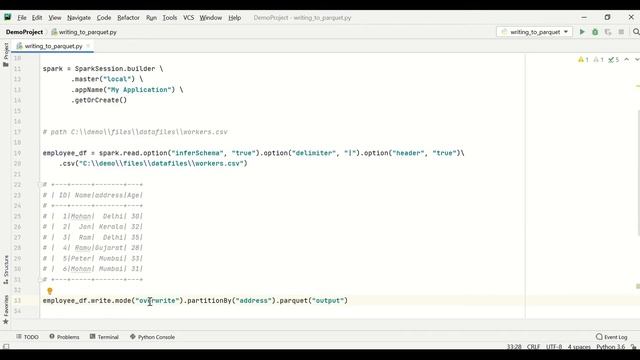Click the lock icon in status bar
This screenshot has width=640, height=360.
coord(633,347)
